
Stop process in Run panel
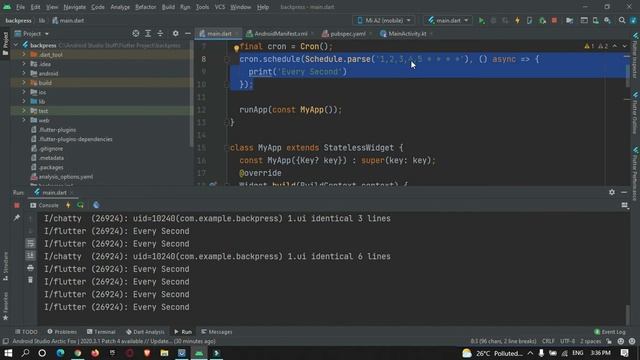[x=17, y=205]
